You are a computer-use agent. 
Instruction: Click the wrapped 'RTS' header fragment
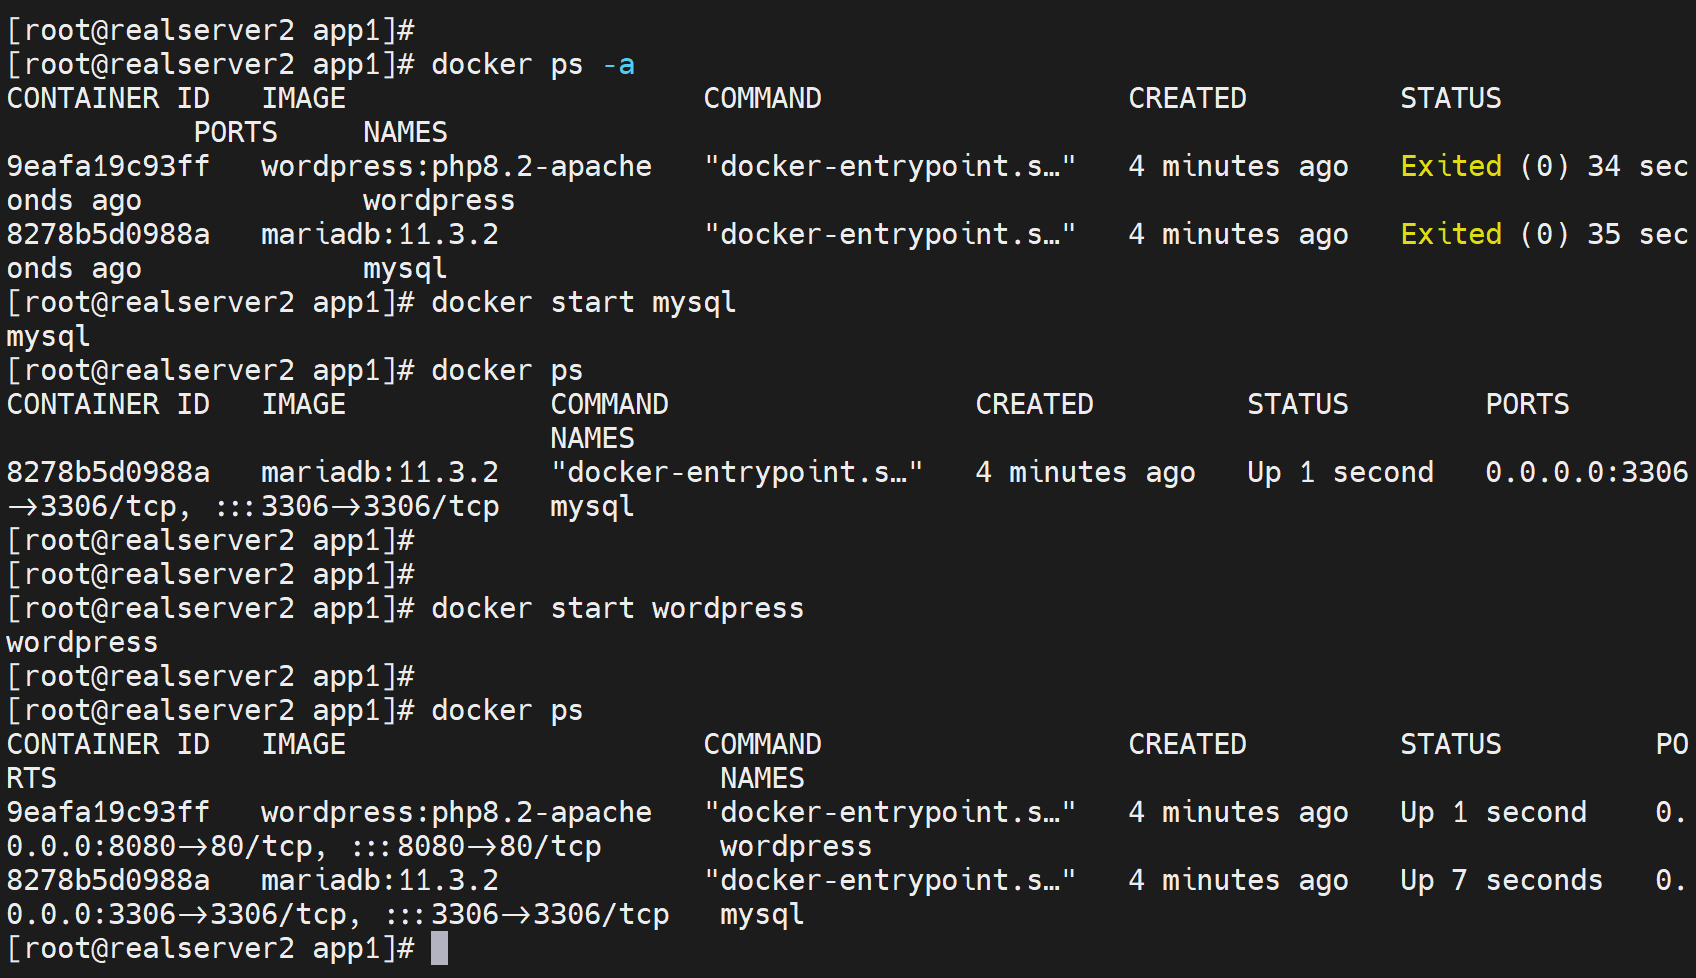(x=31, y=778)
